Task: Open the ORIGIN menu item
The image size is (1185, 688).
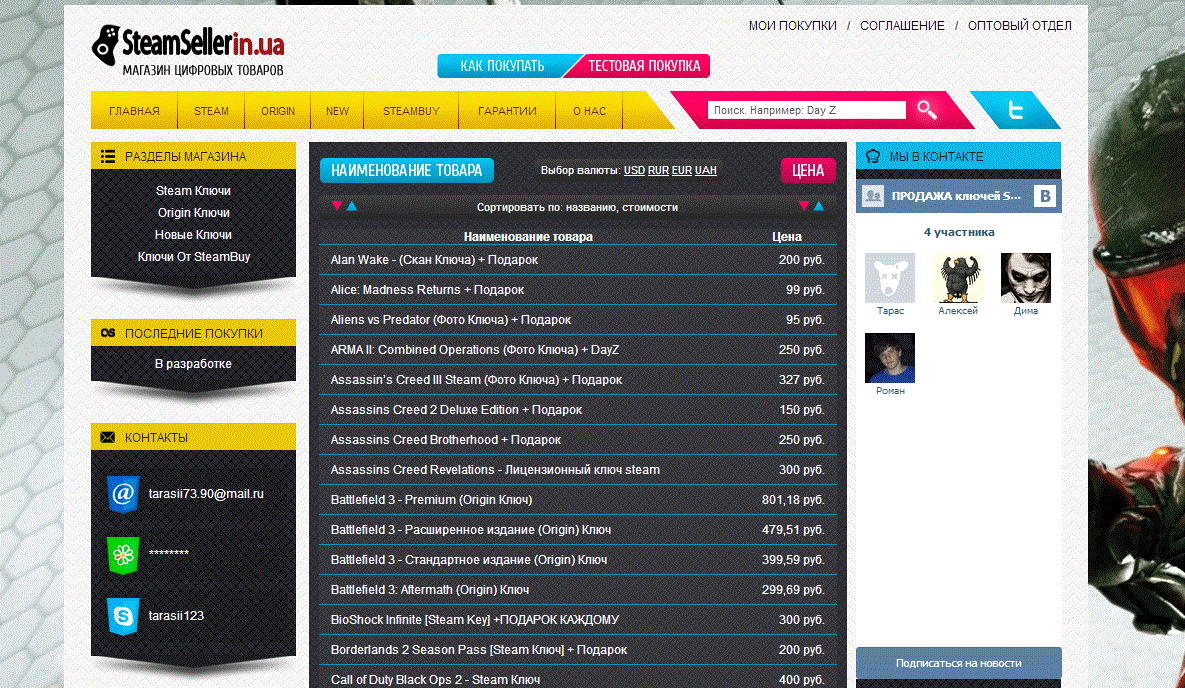Action: point(278,111)
